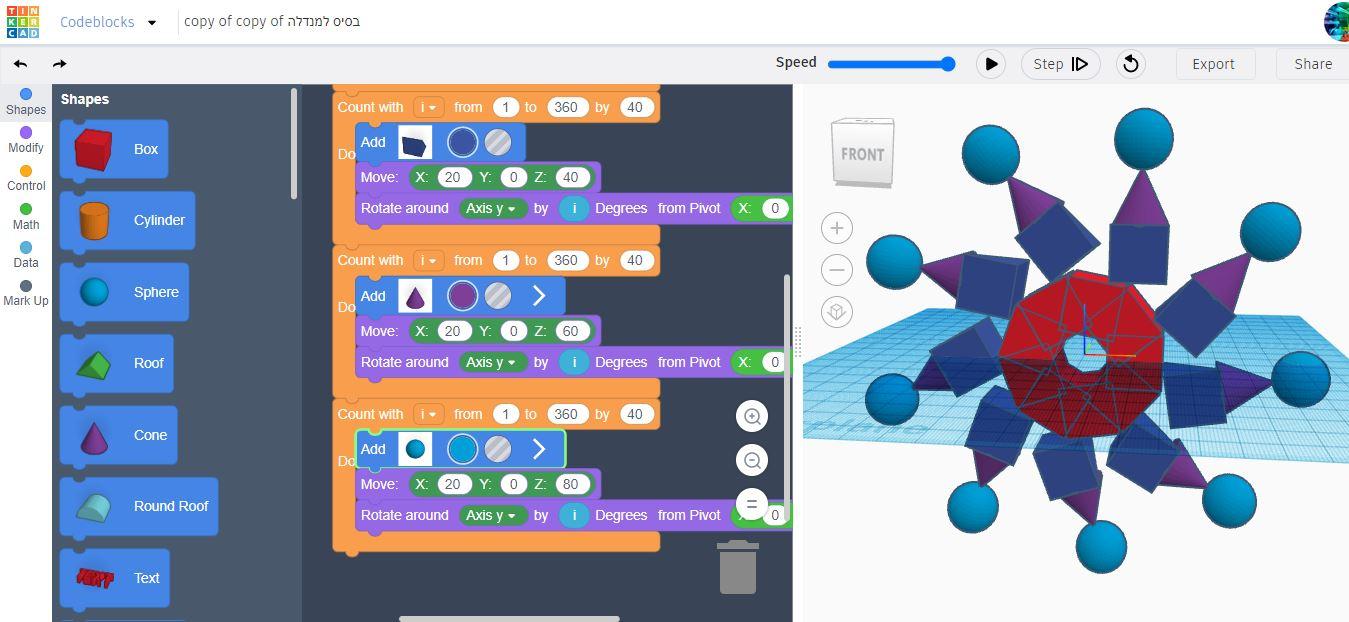Open the Tinkercad logo home link
The image size is (1349, 622).
pos(22,21)
